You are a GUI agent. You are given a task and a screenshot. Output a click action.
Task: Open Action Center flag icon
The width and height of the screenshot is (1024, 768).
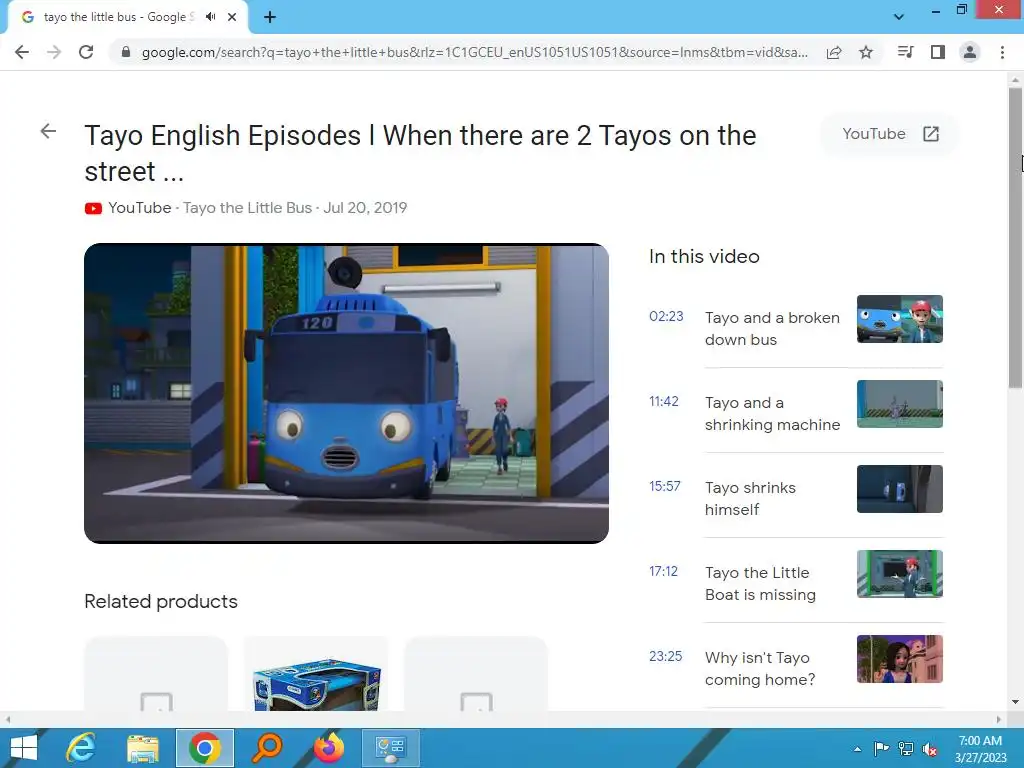pyautogui.click(x=881, y=749)
